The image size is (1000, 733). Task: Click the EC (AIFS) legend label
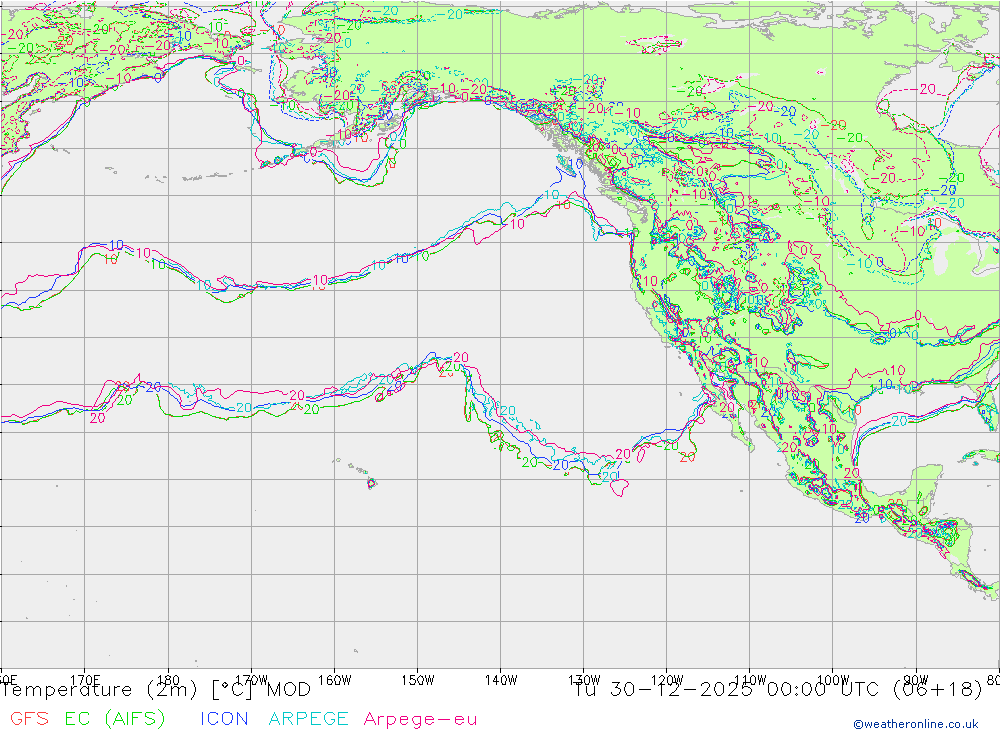click(x=115, y=718)
